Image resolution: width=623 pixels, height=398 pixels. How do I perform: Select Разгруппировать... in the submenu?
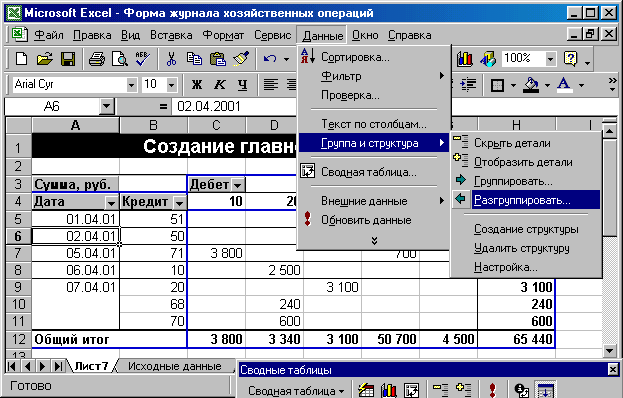[x=526, y=200]
